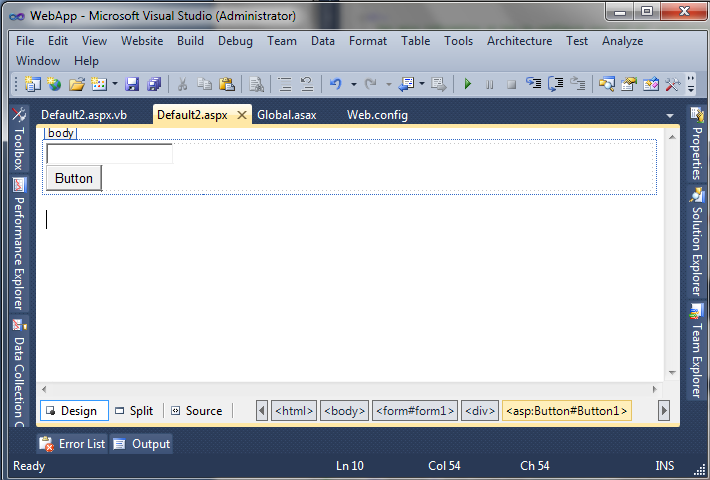The image size is (710, 480).
Task: Switch to Design view
Action: coord(74,411)
